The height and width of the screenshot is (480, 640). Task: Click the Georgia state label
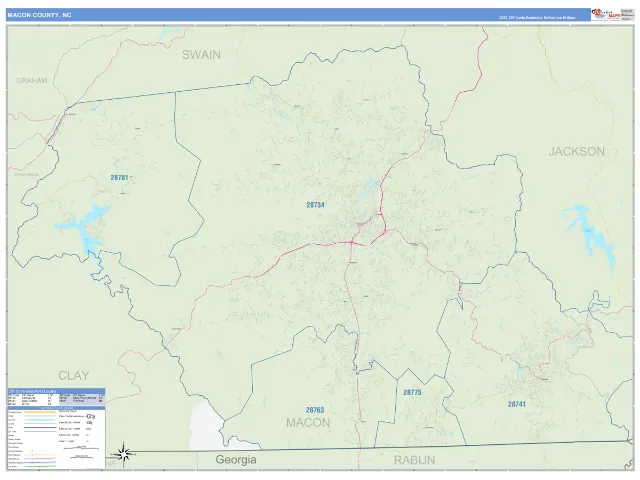(x=236, y=460)
